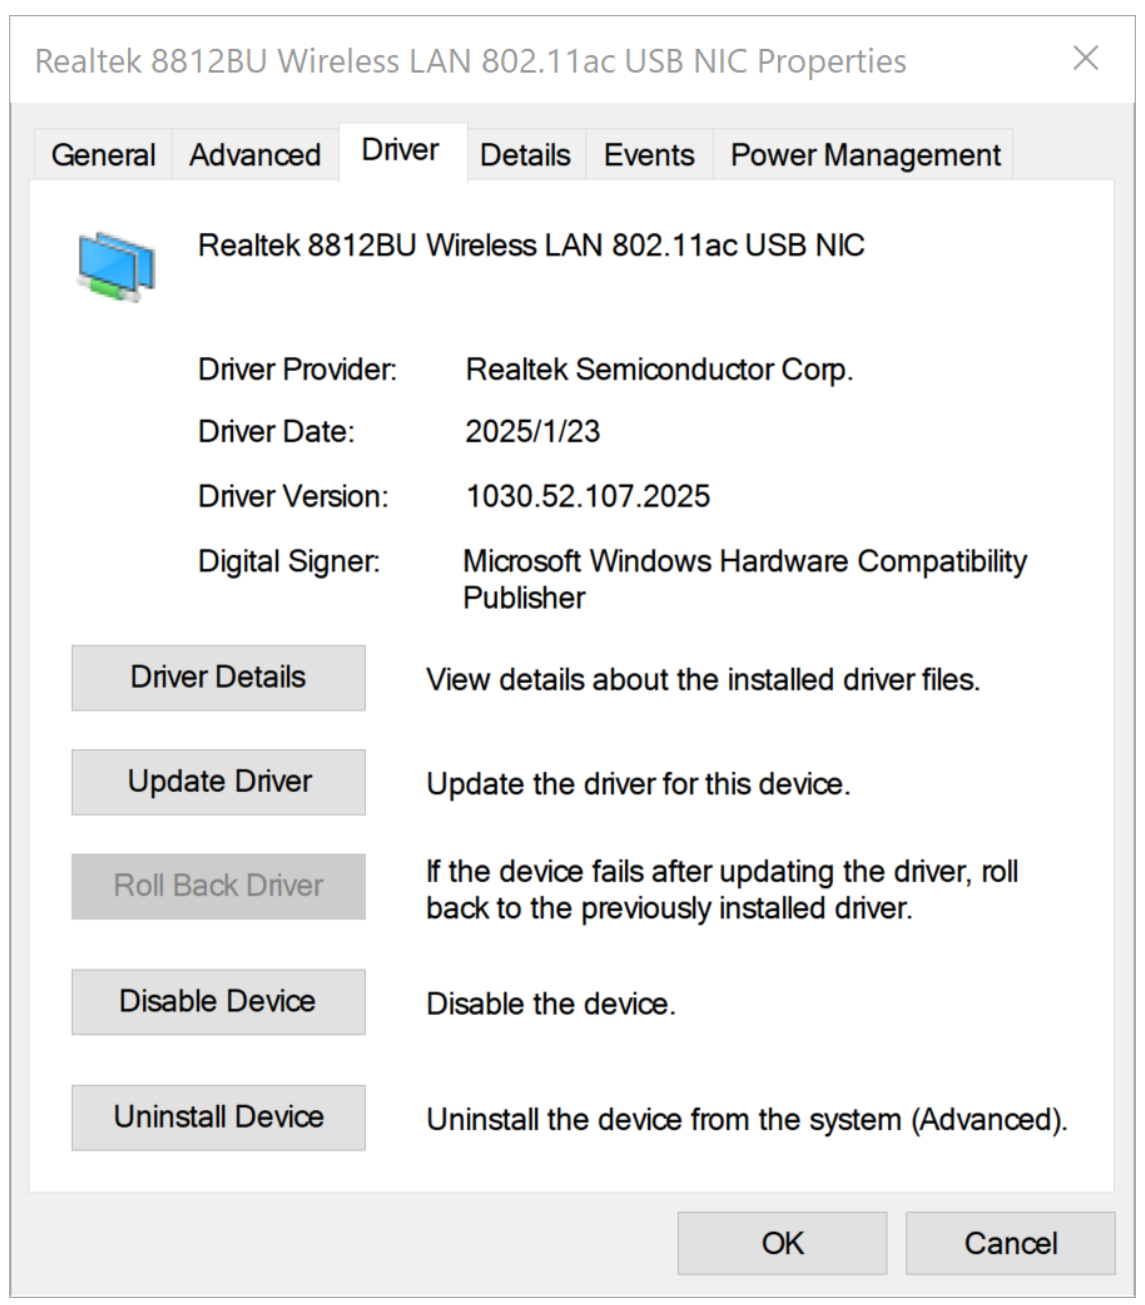
Task: View the Events tab
Action: click(648, 156)
